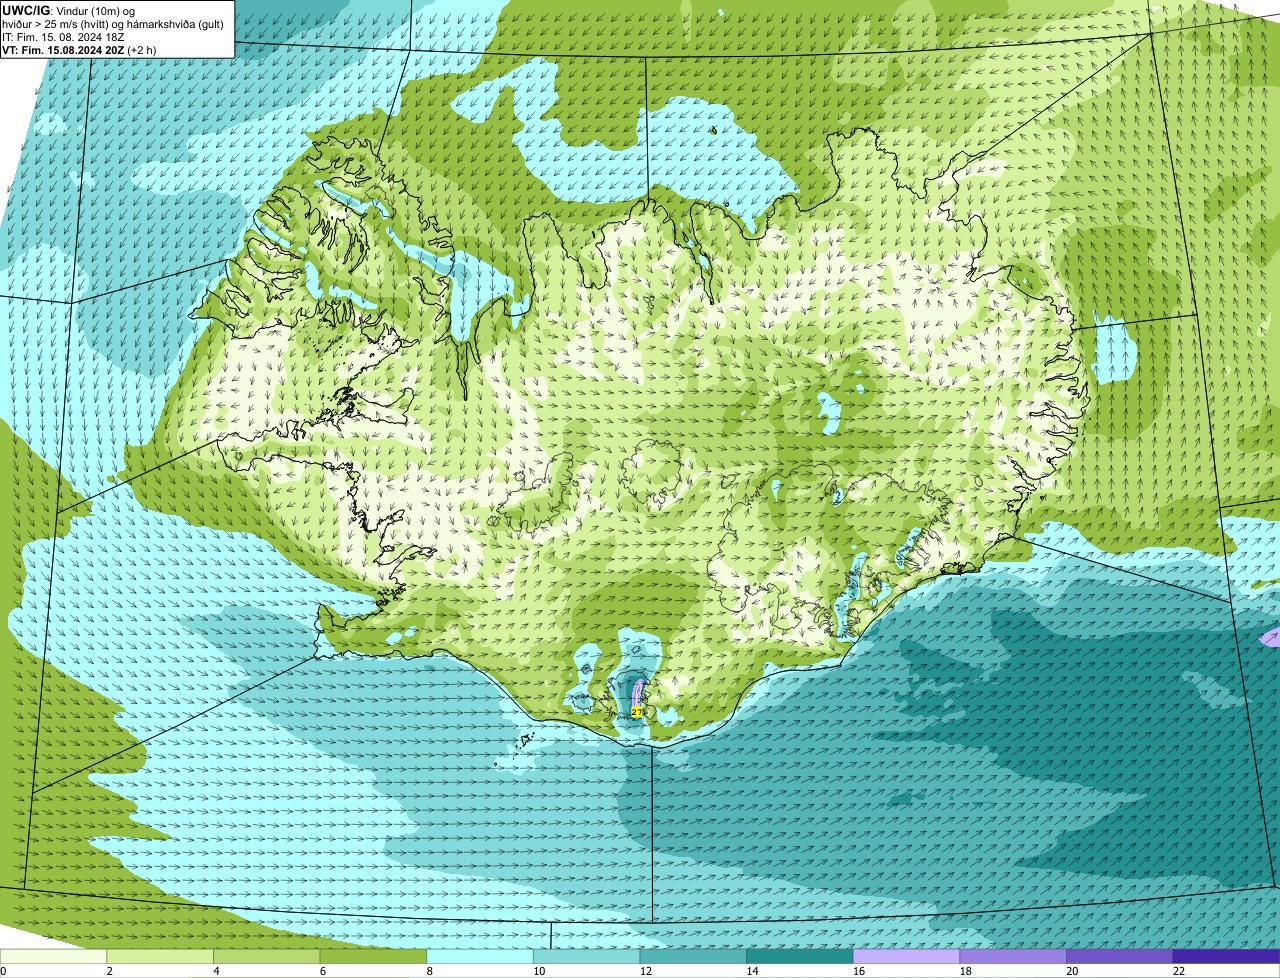1280x978 pixels.
Task: Click the title text 'UWC/IG: Vindur (10m) og'
Action: 68,11
